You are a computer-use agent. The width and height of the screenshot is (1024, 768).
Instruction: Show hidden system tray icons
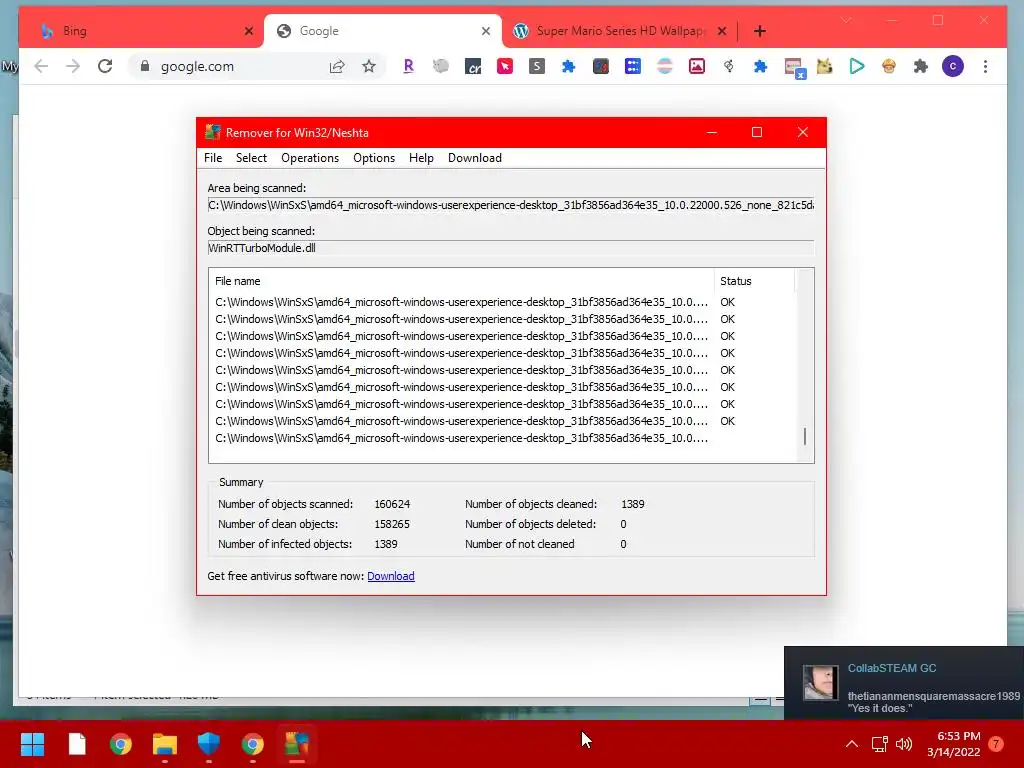pos(852,744)
